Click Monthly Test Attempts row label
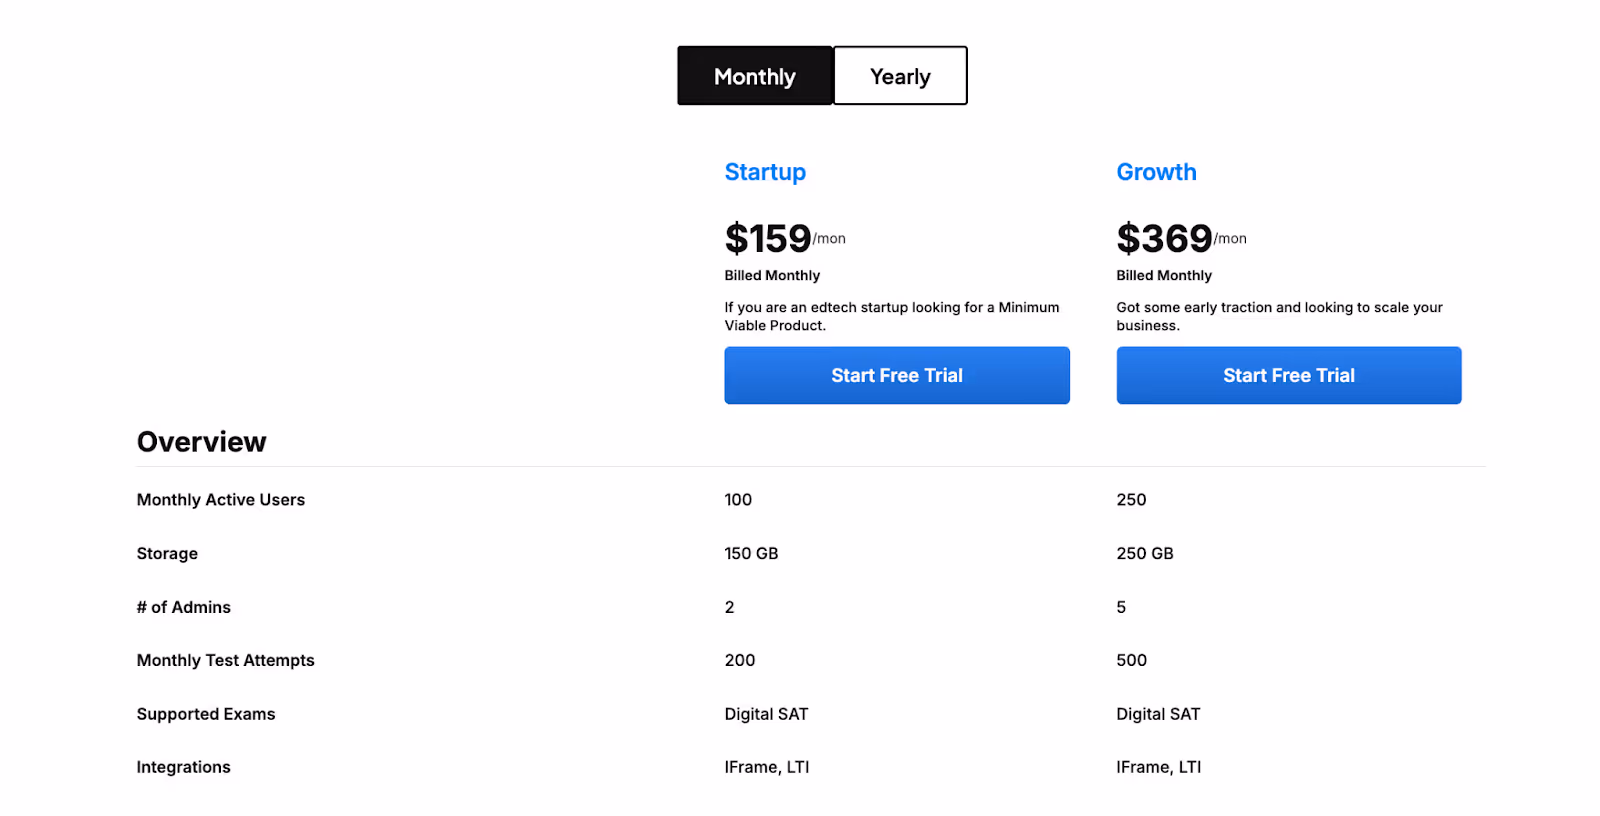The width and height of the screenshot is (1600, 816). coord(226,660)
